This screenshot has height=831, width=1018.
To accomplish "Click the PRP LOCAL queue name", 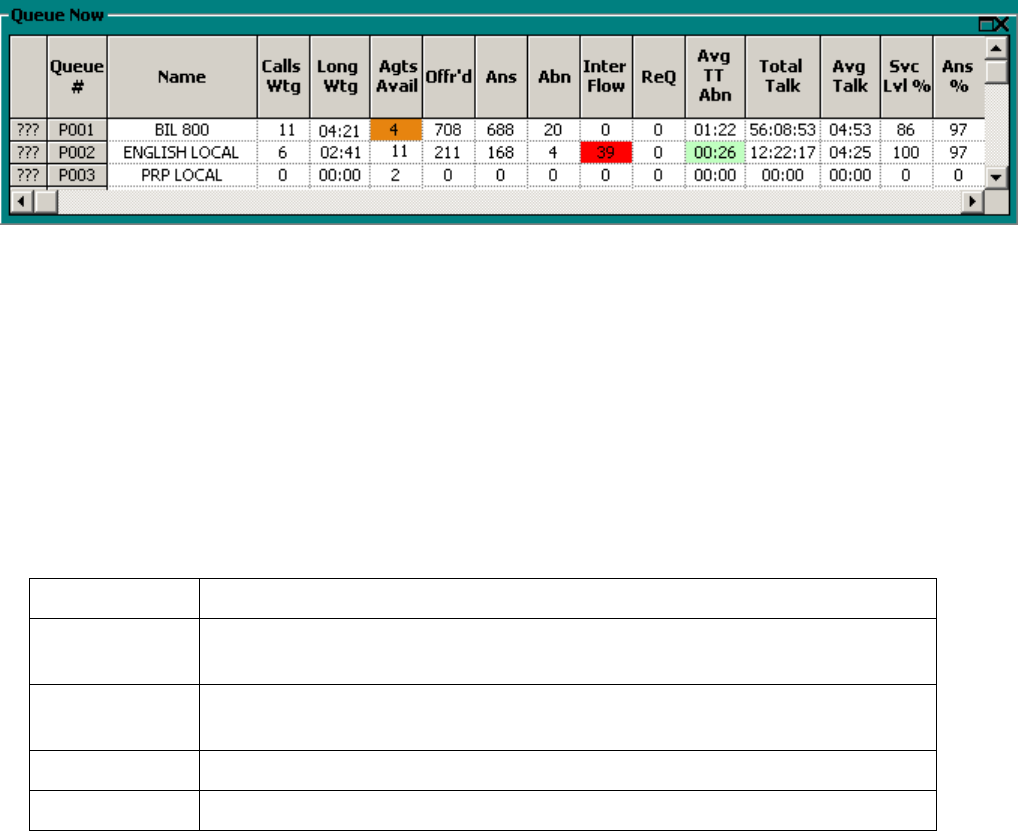I will coord(182,175).
